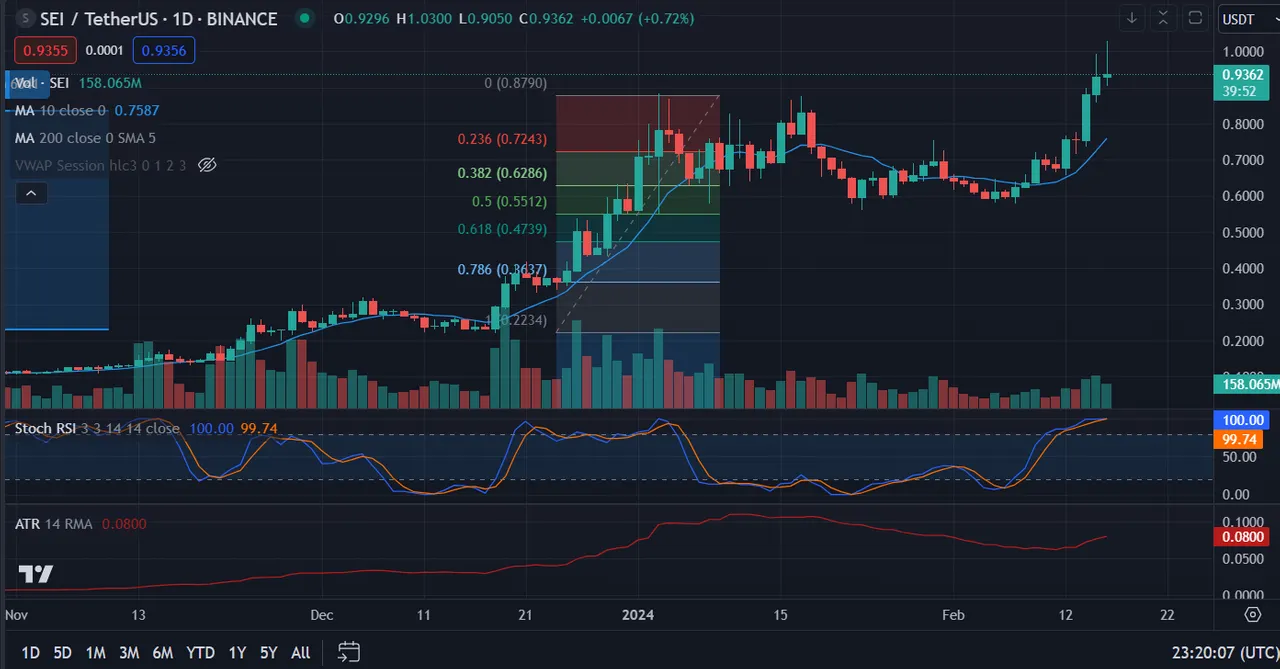
Task: Click the ATR 0.0800 axis label
Action: pos(1241,537)
